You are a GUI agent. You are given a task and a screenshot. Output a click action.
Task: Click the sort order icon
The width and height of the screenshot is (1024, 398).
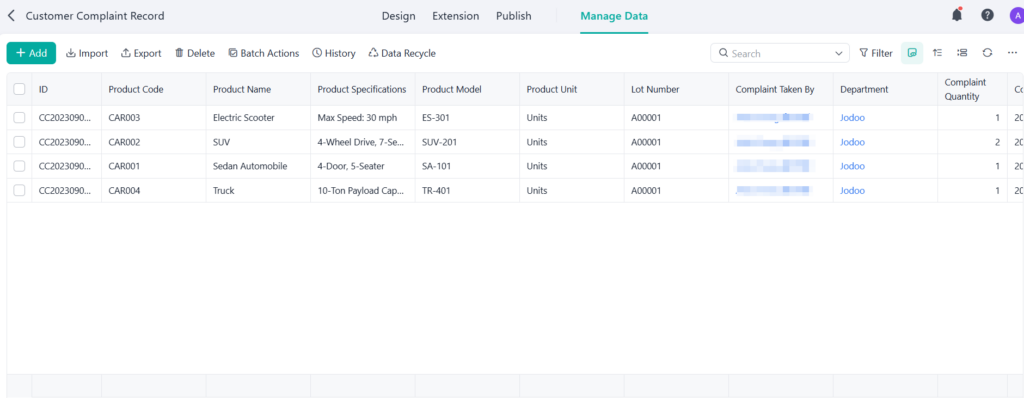pyautogui.click(x=937, y=53)
